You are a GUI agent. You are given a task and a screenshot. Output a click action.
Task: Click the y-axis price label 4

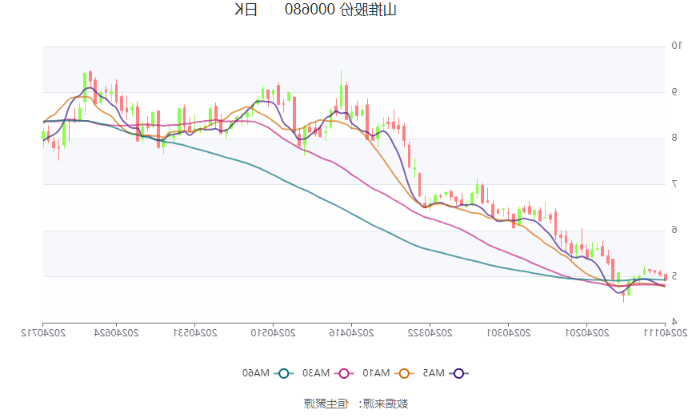click(x=675, y=322)
